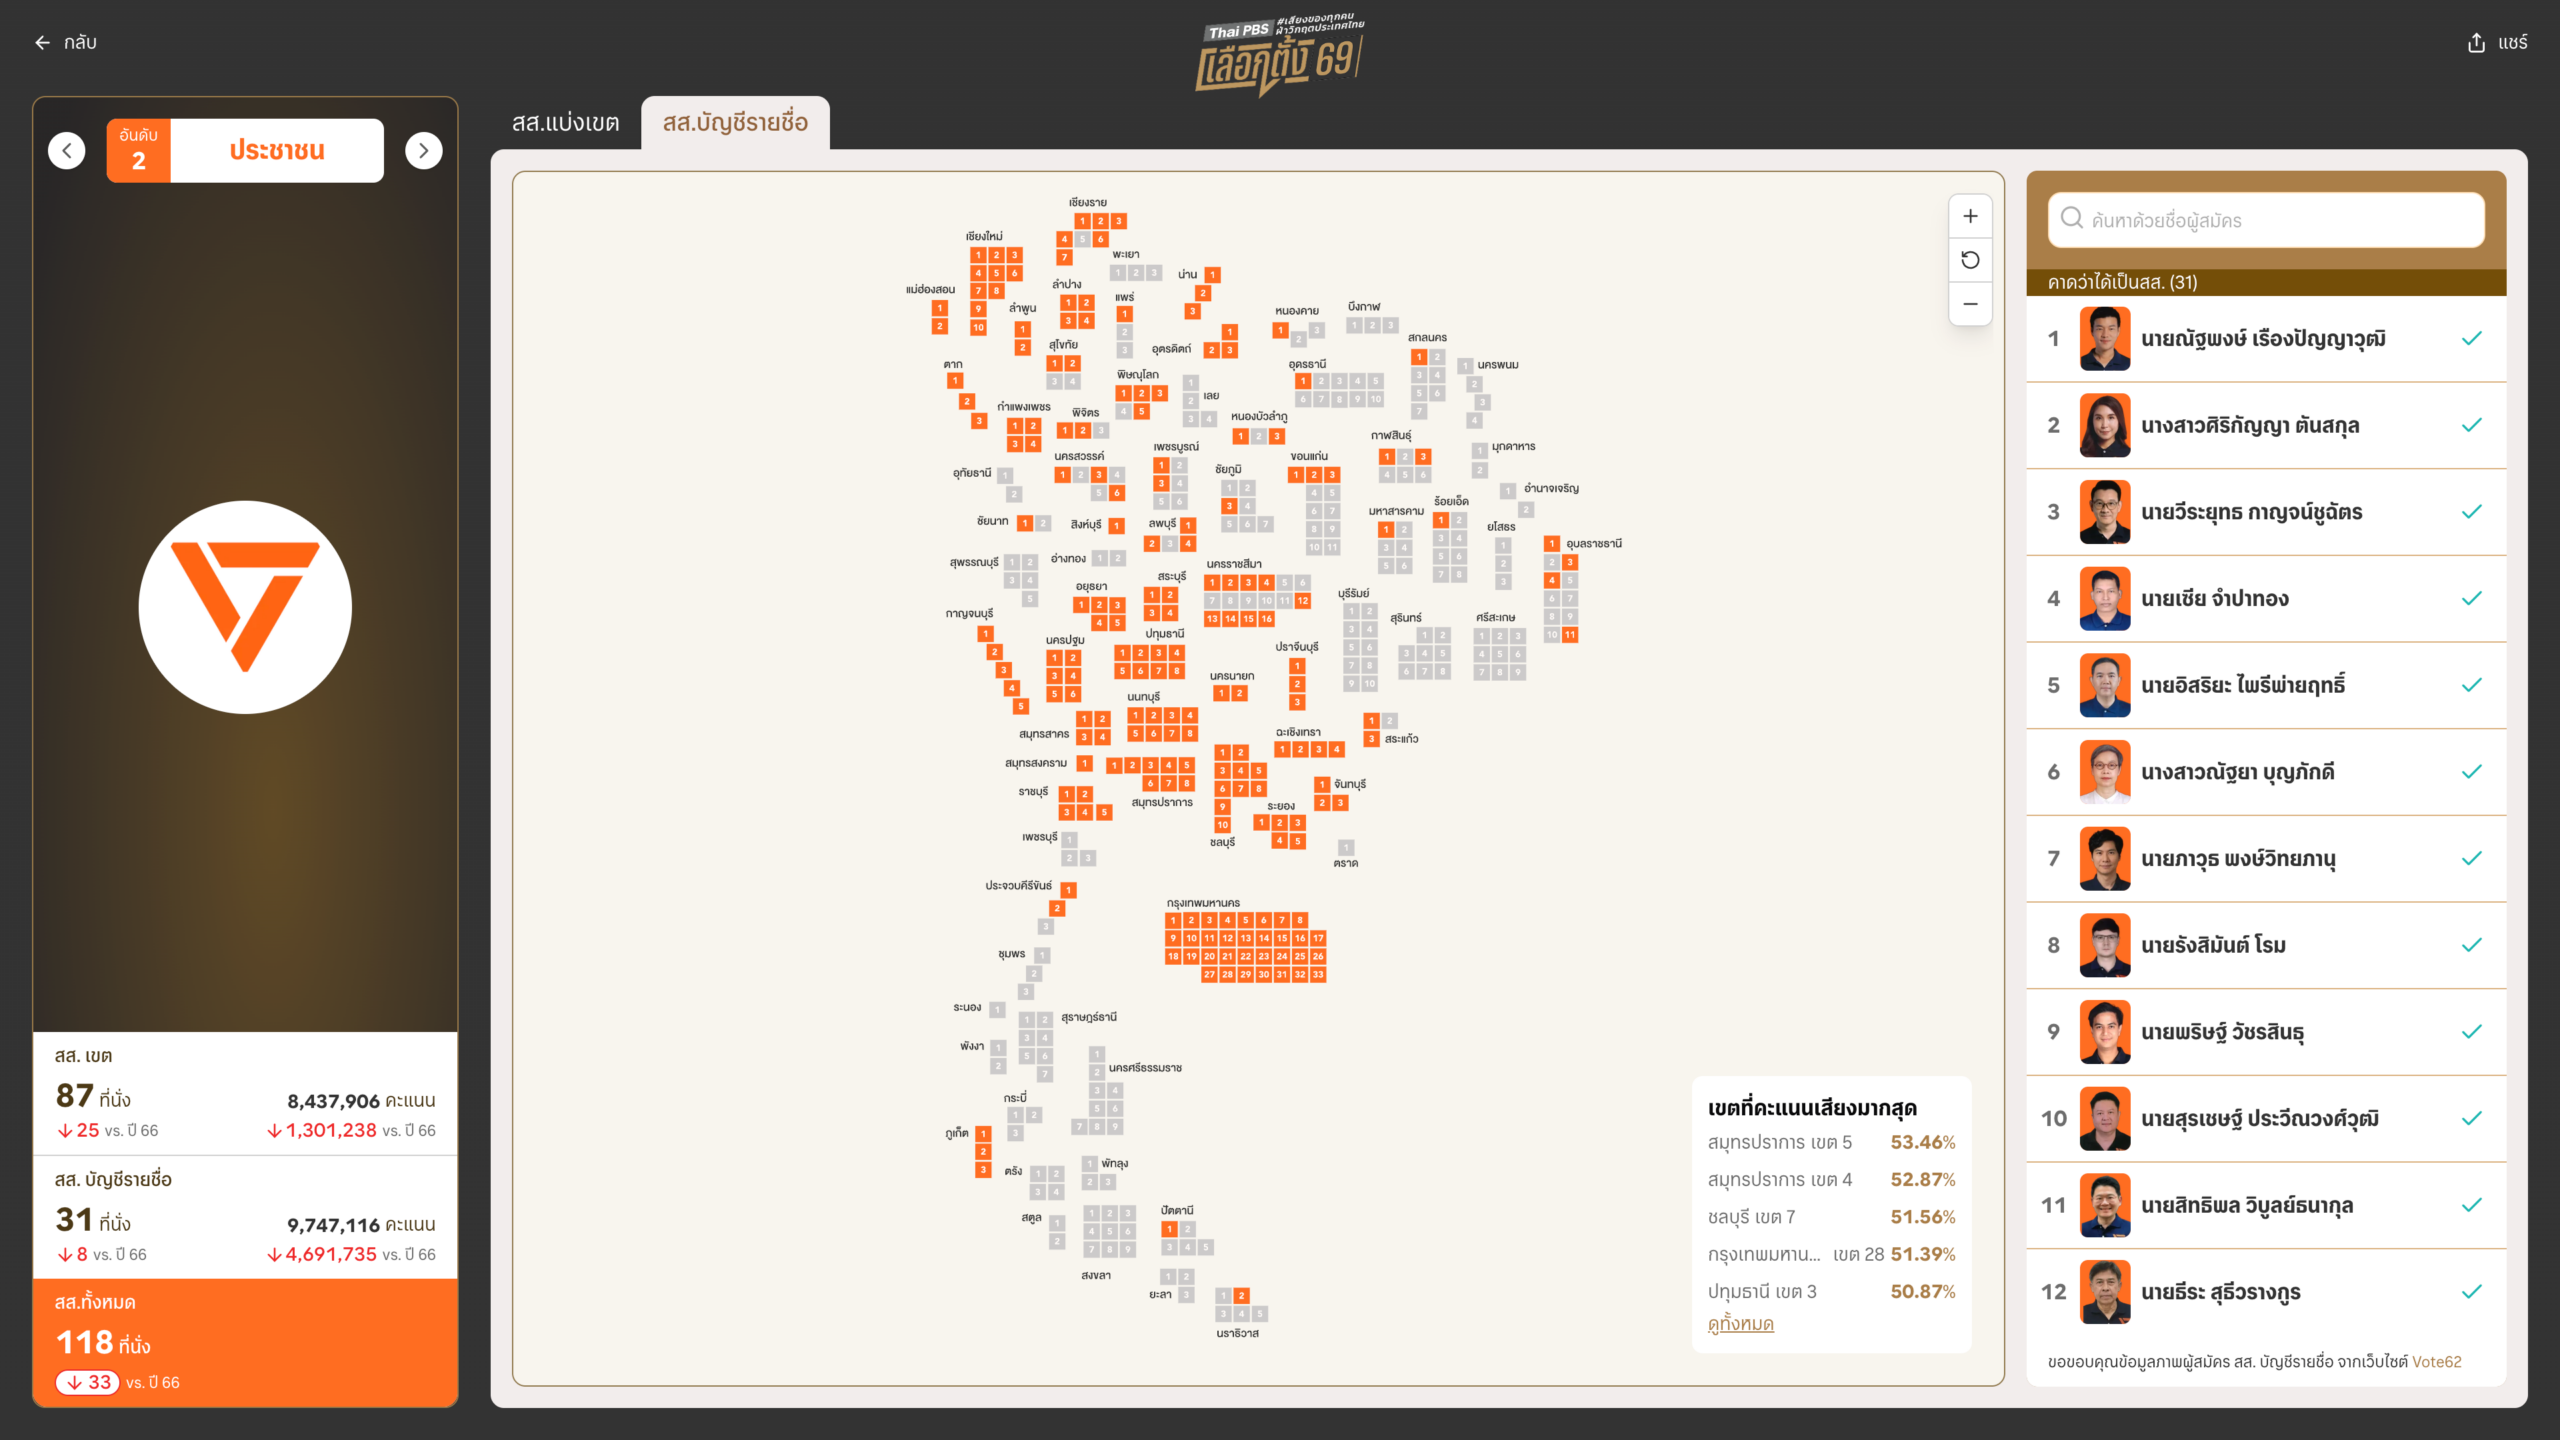
Task: Toggle the checkmark for นายรังสิมันต์ โรม
Action: click(2472, 945)
